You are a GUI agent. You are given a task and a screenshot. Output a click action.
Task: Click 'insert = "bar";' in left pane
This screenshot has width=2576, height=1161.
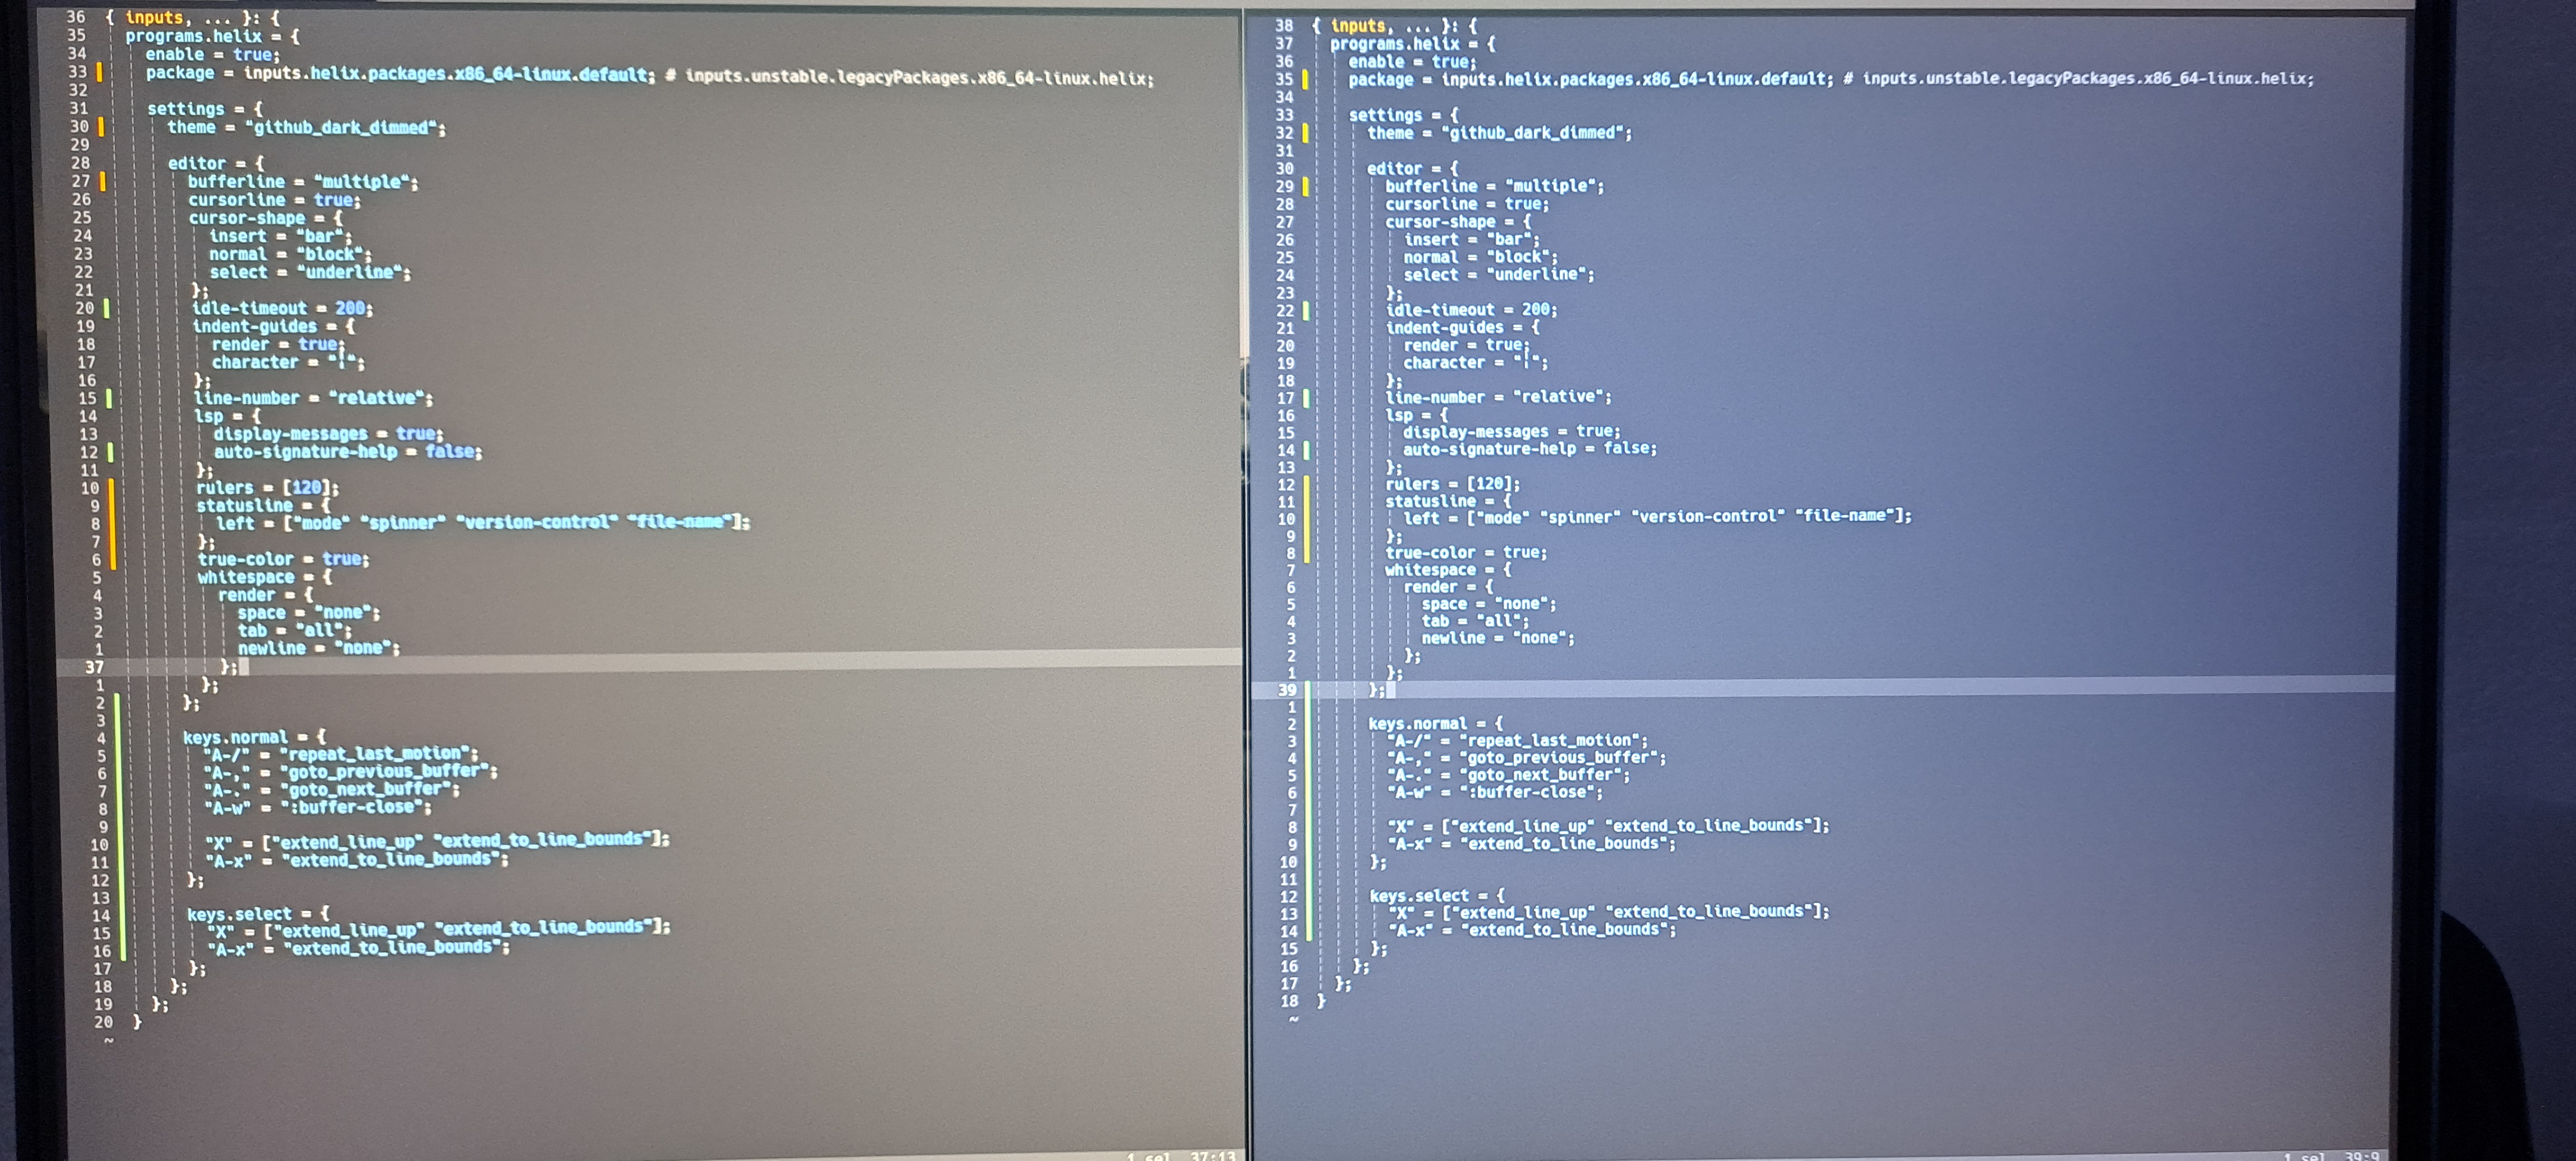(x=280, y=237)
